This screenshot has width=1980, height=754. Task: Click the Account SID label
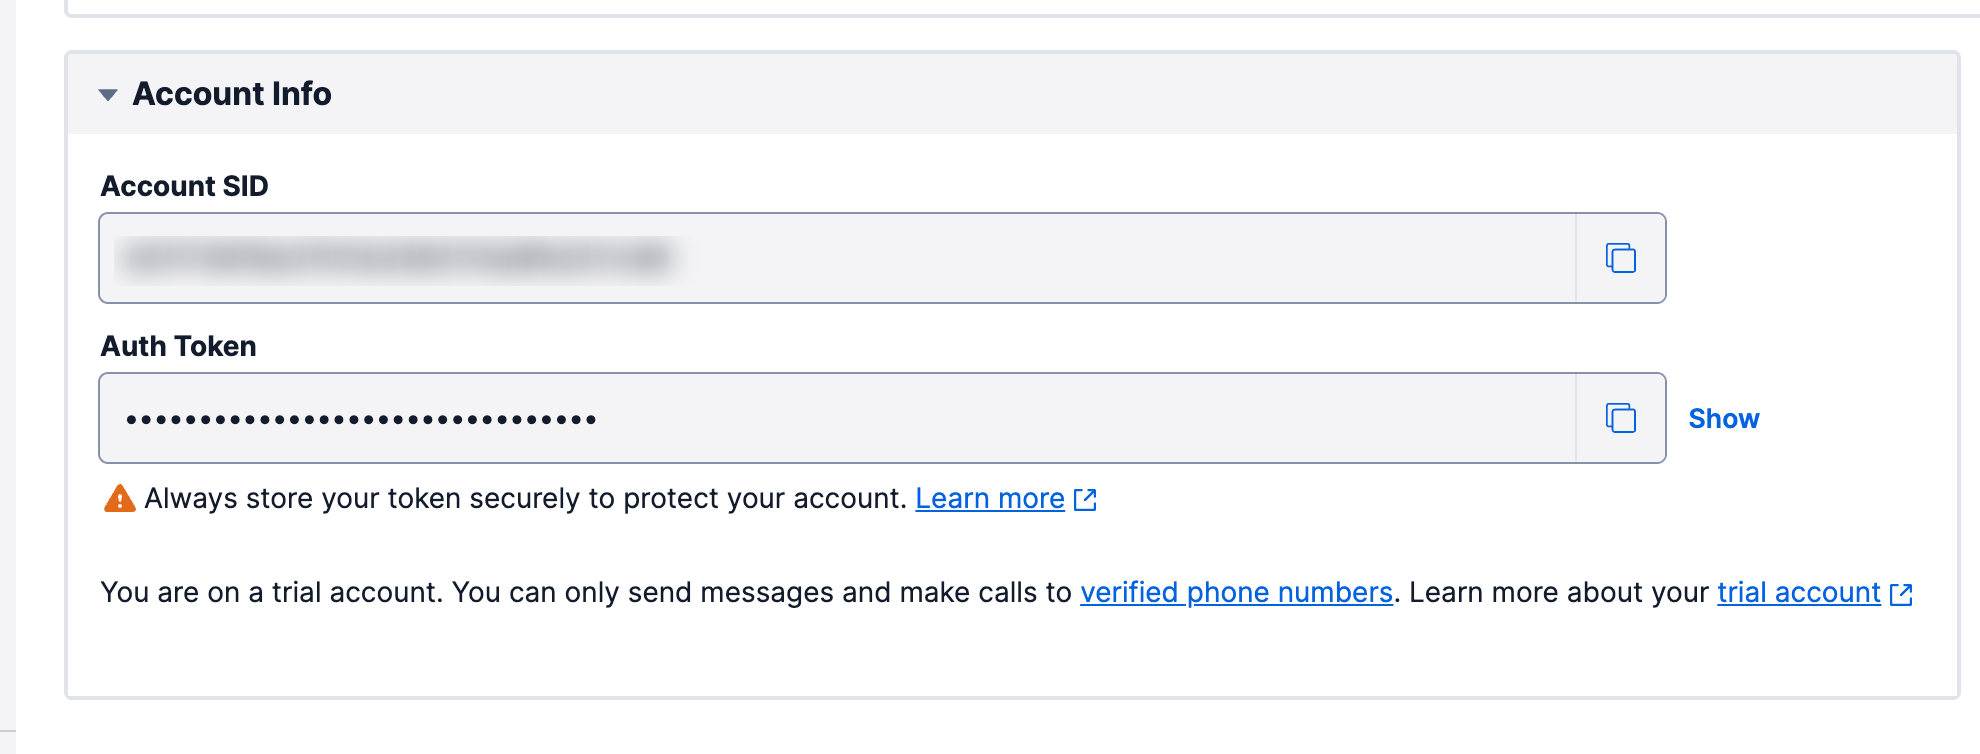[184, 186]
